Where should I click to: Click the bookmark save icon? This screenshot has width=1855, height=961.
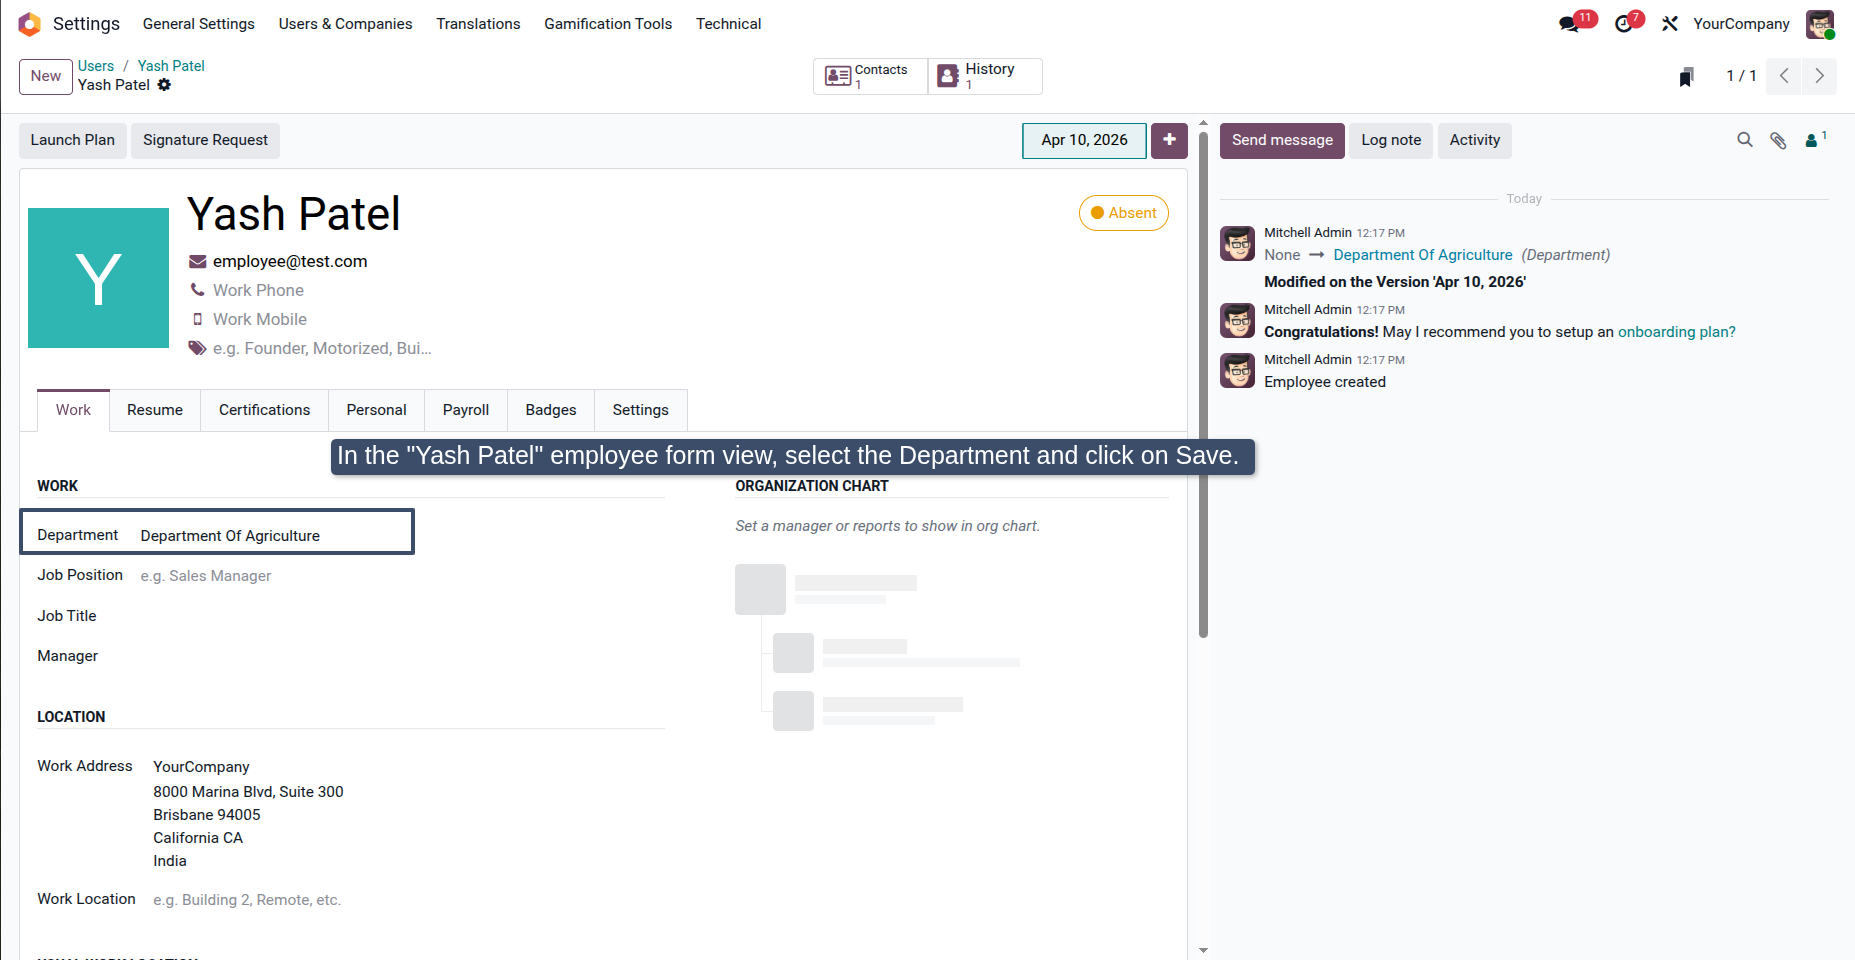point(1686,77)
